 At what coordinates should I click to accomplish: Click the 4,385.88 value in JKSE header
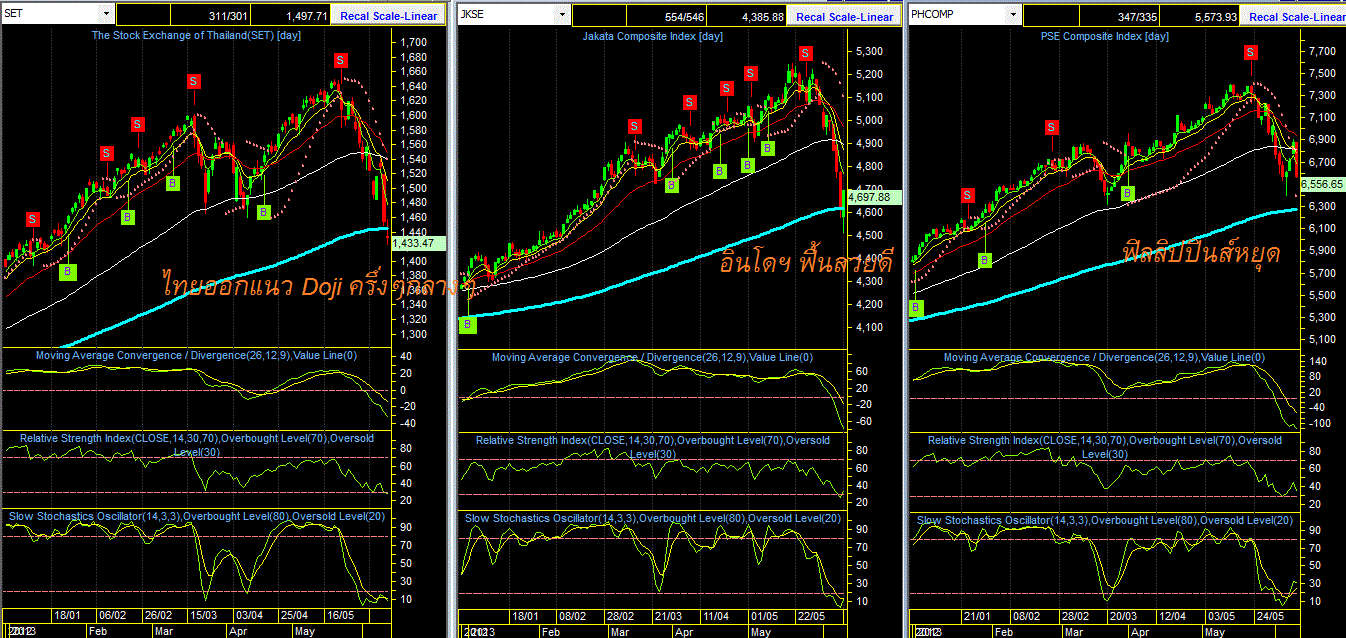pos(764,17)
